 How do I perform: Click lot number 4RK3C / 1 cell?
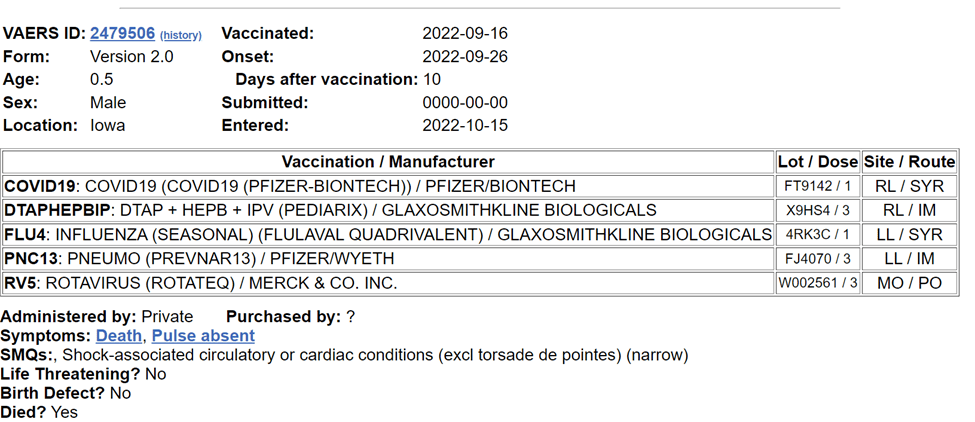click(x=818, y=235)
